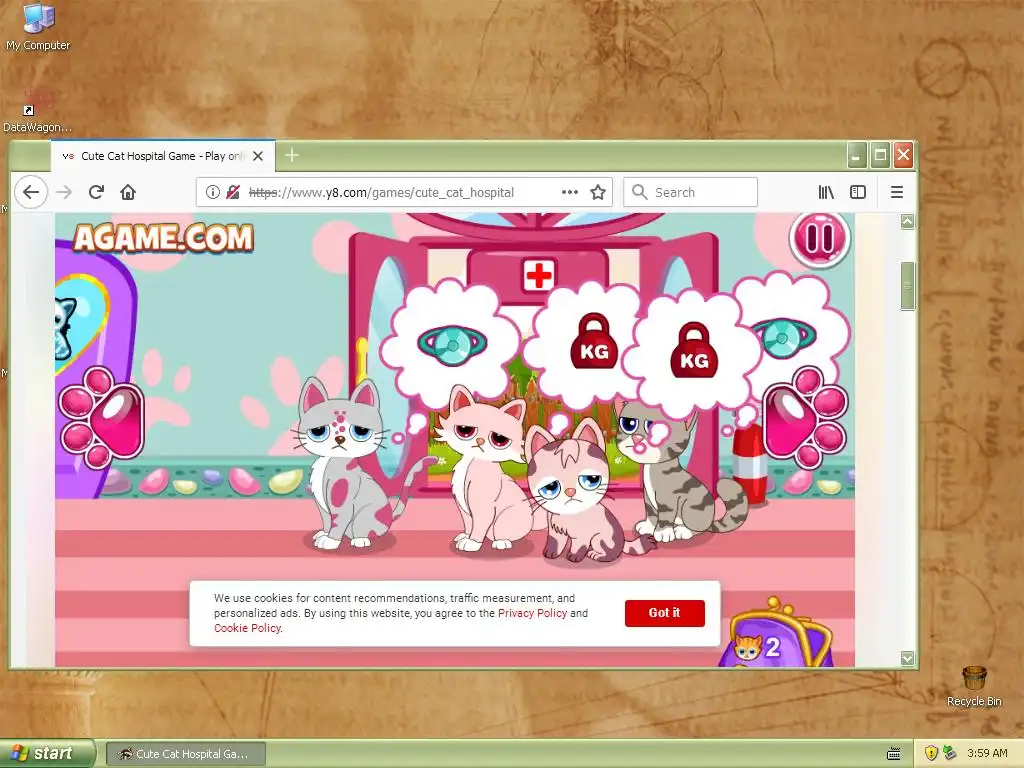Click page scrollbar down arrow
Image resolution: width=1024 pixels, height=768 pixels.
click(x=907, y=658)
